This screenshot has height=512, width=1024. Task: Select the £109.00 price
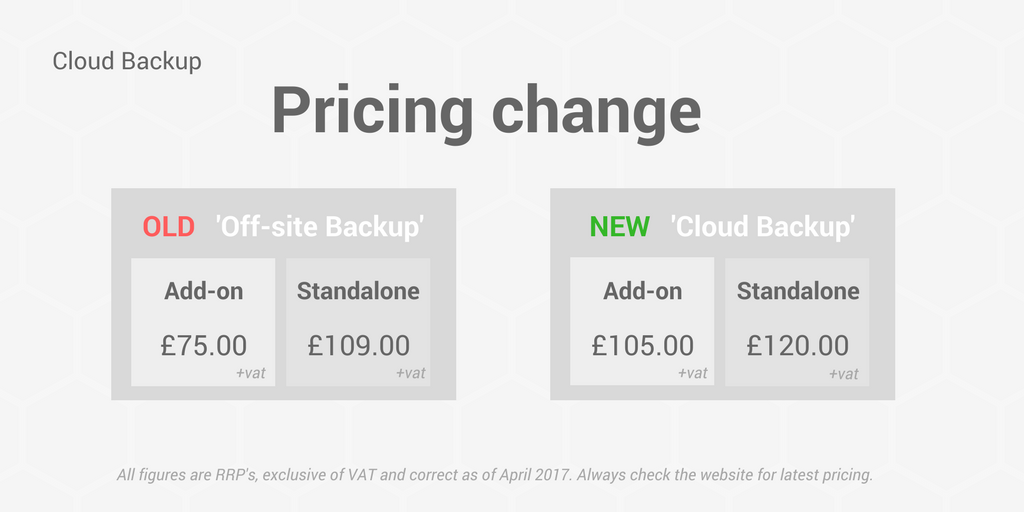(x=359, y=345)
